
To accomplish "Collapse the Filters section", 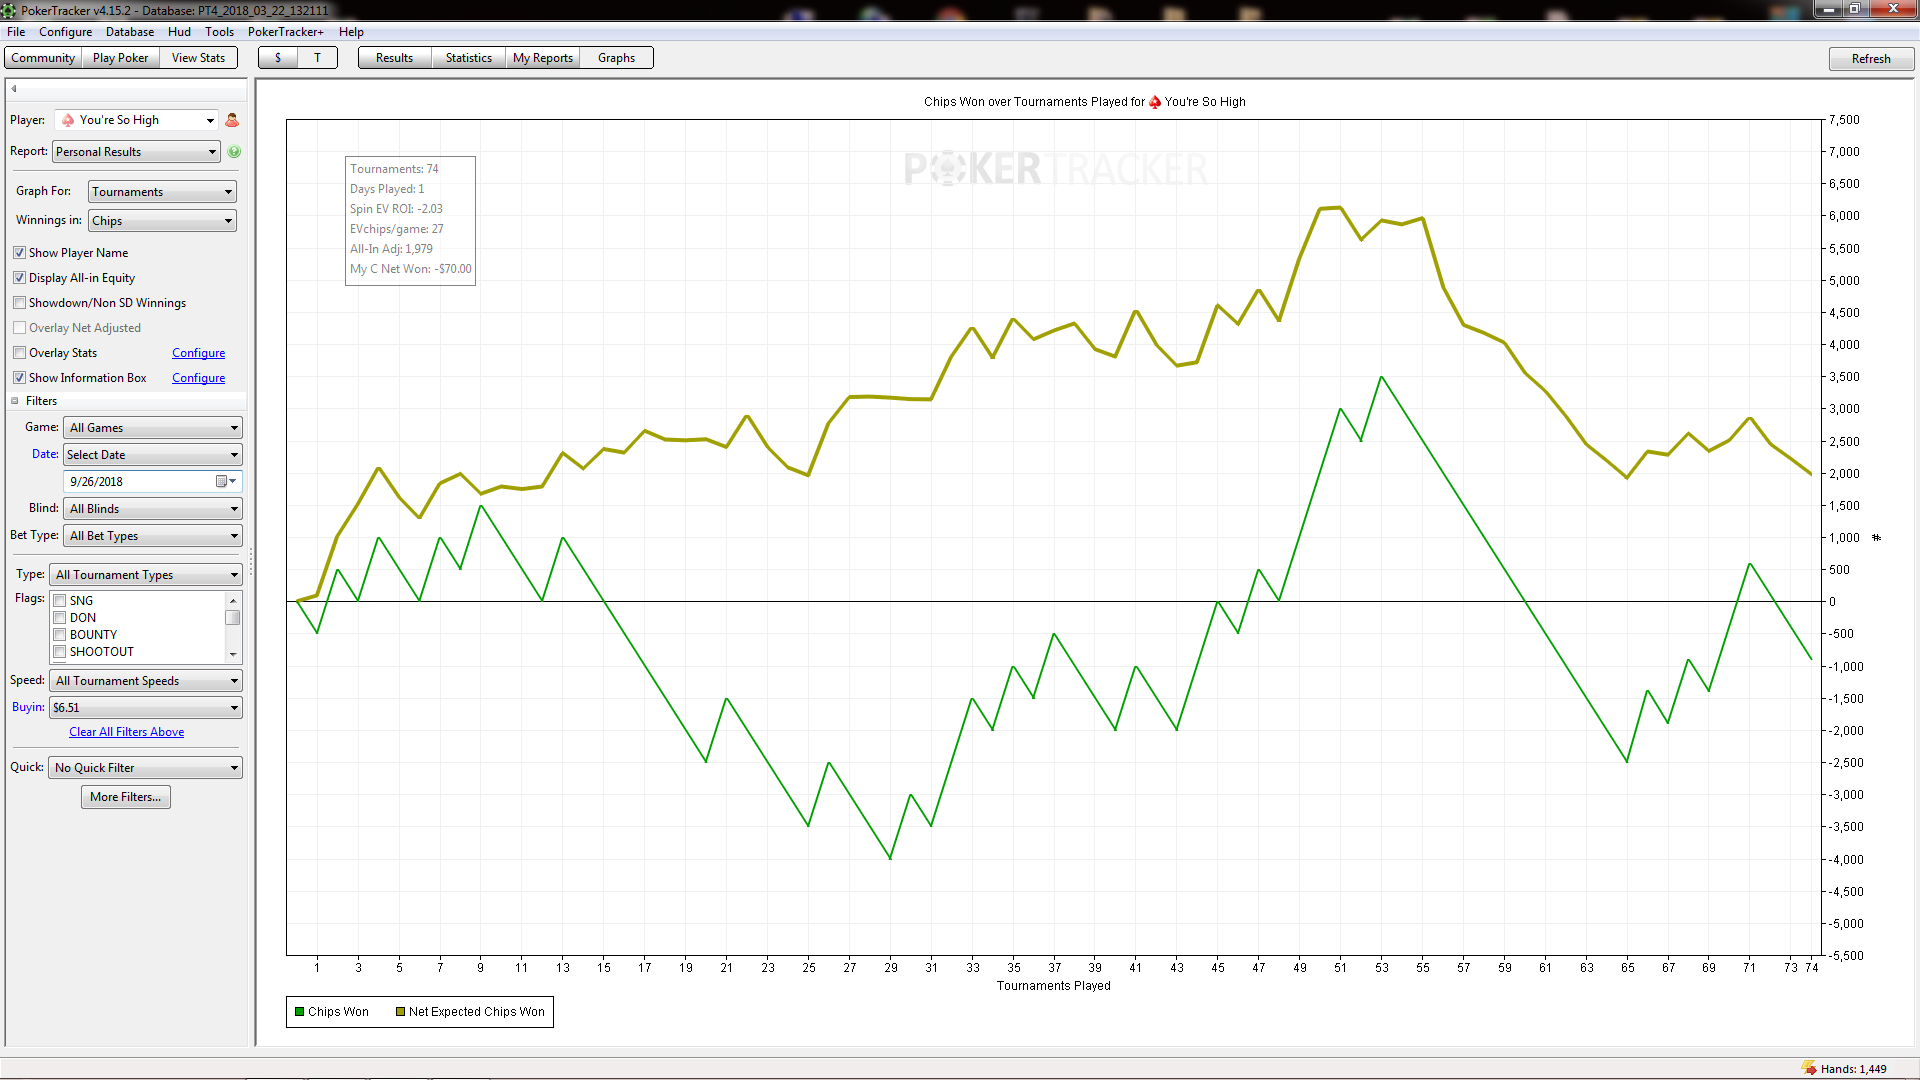I will (15, 401).
